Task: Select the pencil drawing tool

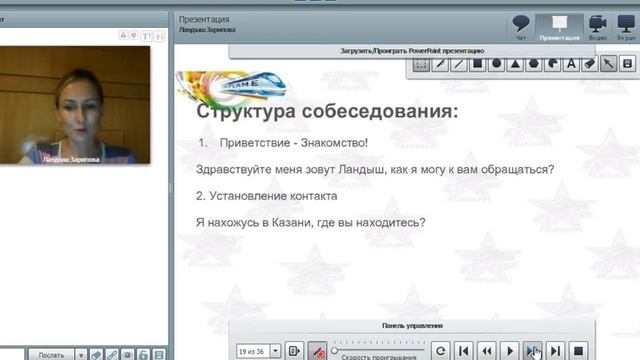Action: (x=440, y=64)
